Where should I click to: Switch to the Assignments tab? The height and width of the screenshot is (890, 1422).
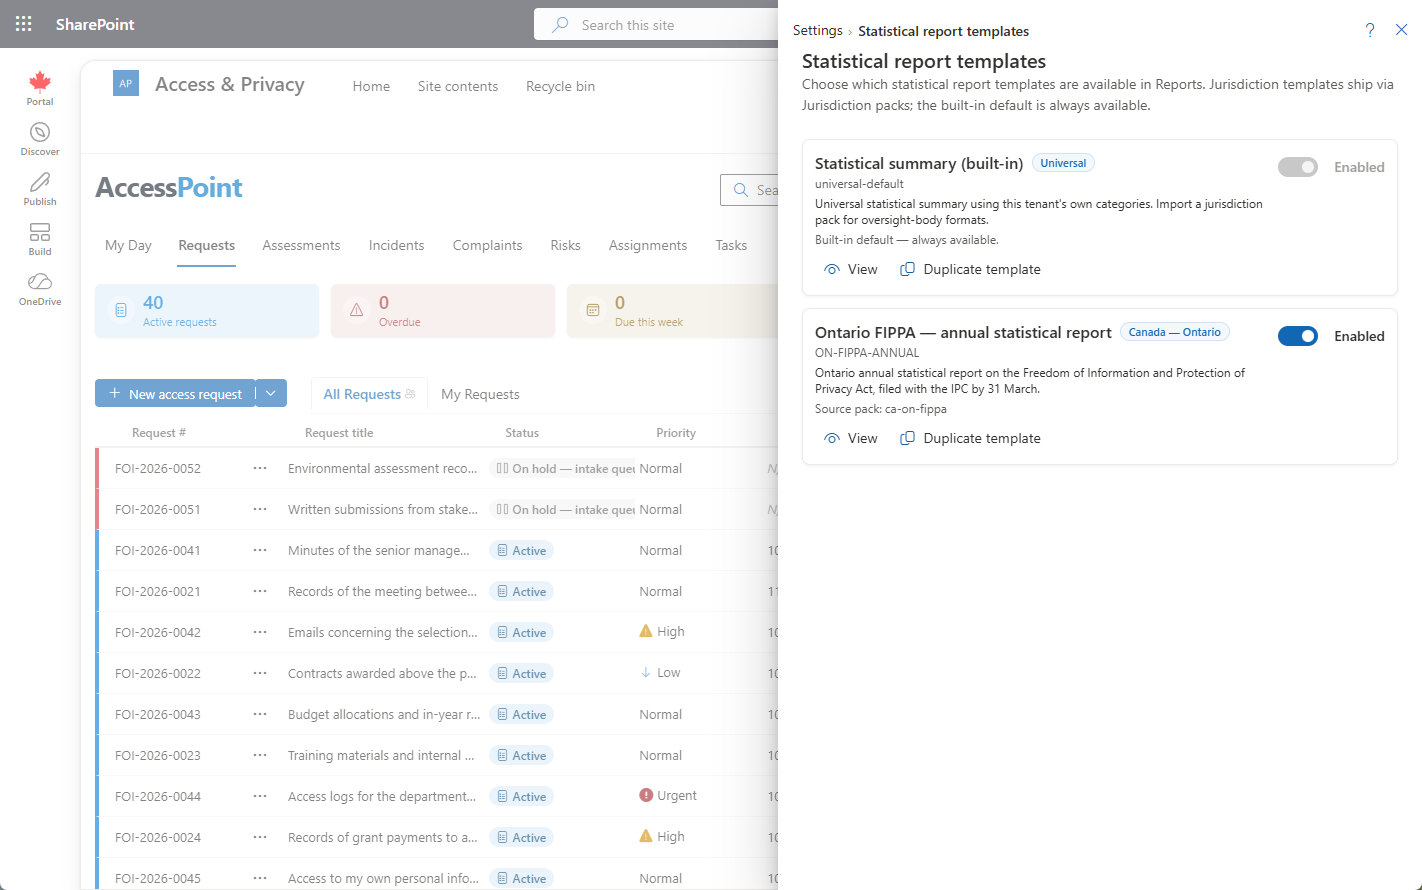648,245
